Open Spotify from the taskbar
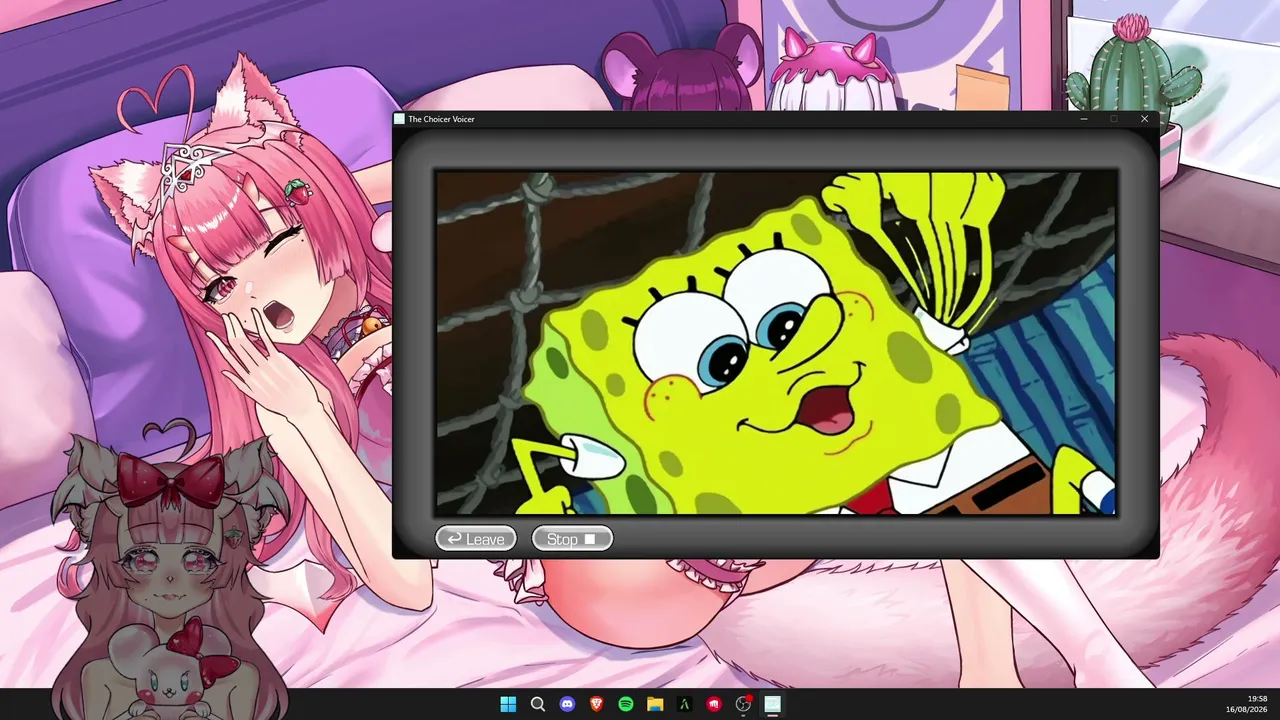The height and width of the screenshot is (720, 1280). pos(626,704)
